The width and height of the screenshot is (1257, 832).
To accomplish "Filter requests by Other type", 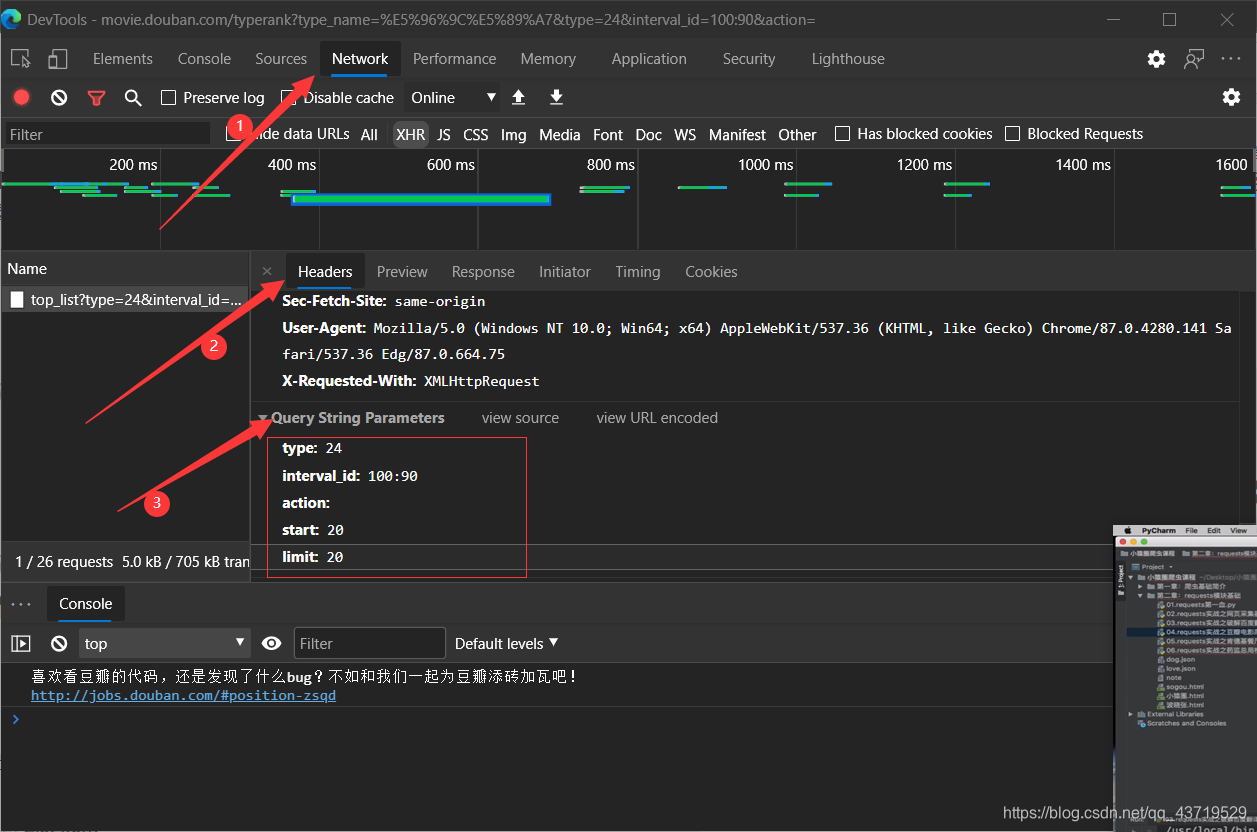I will pos(797,134).
